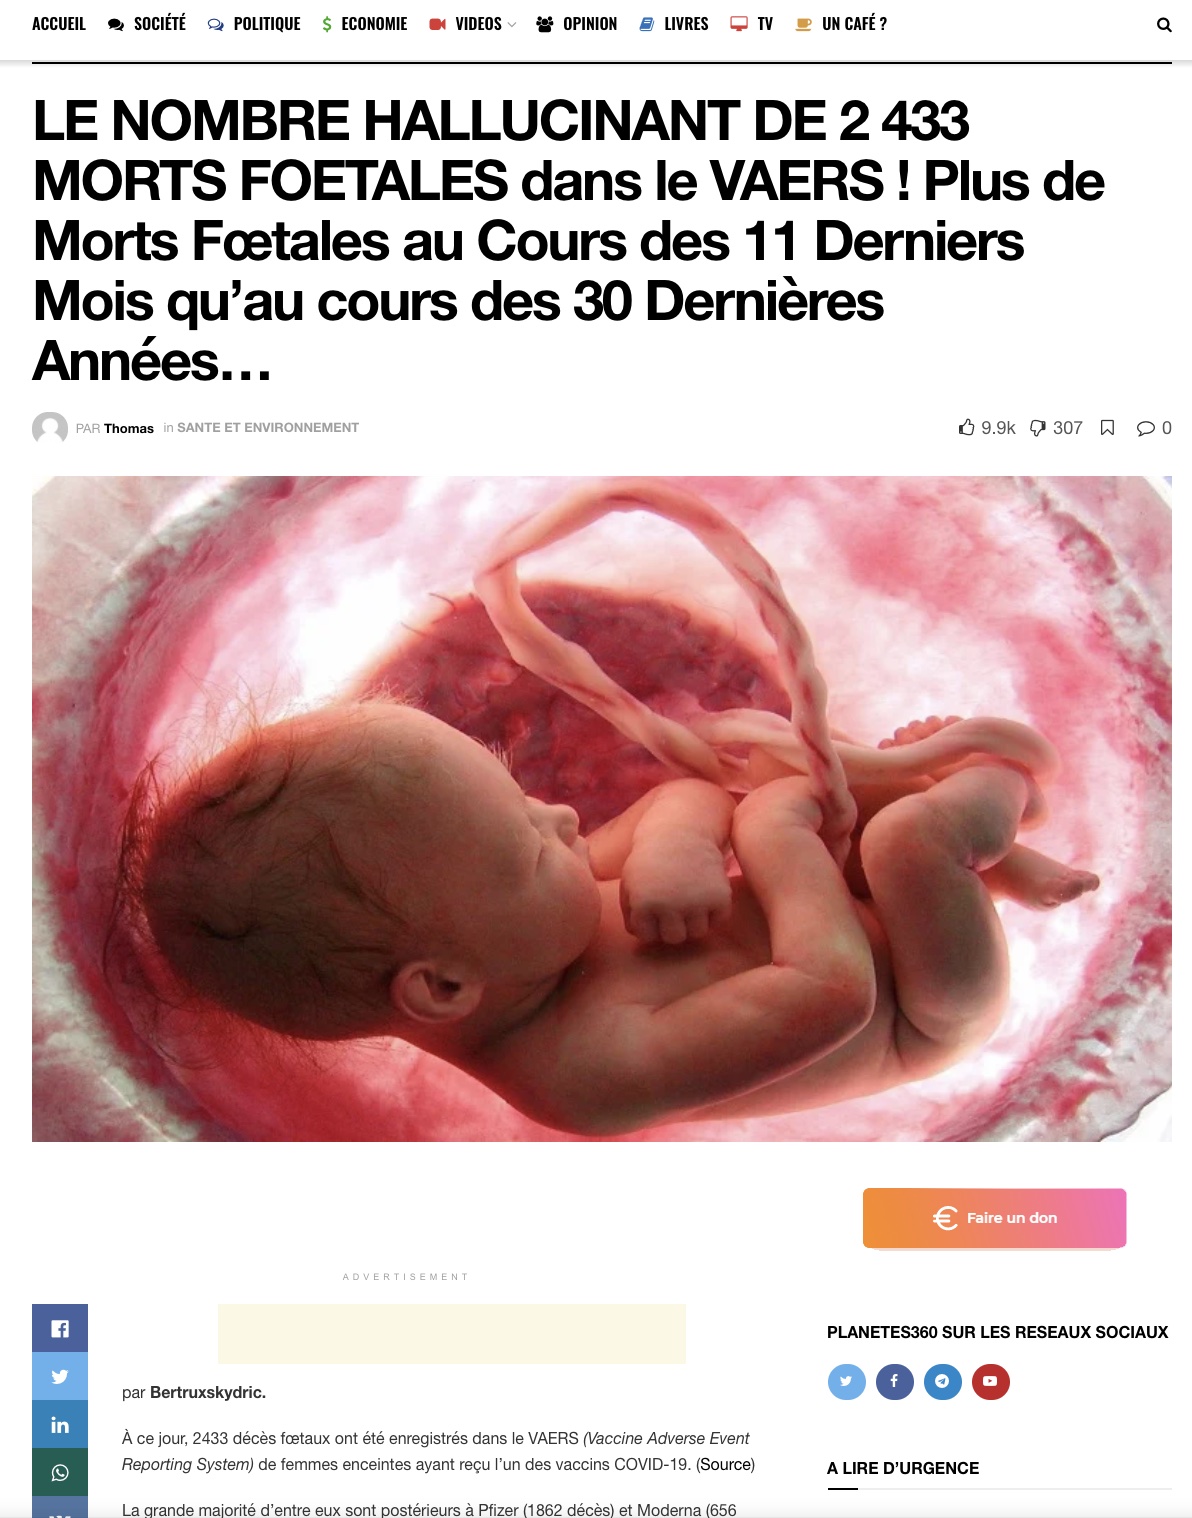Share article on Twitter sidebar icon

coord(60,1376)
